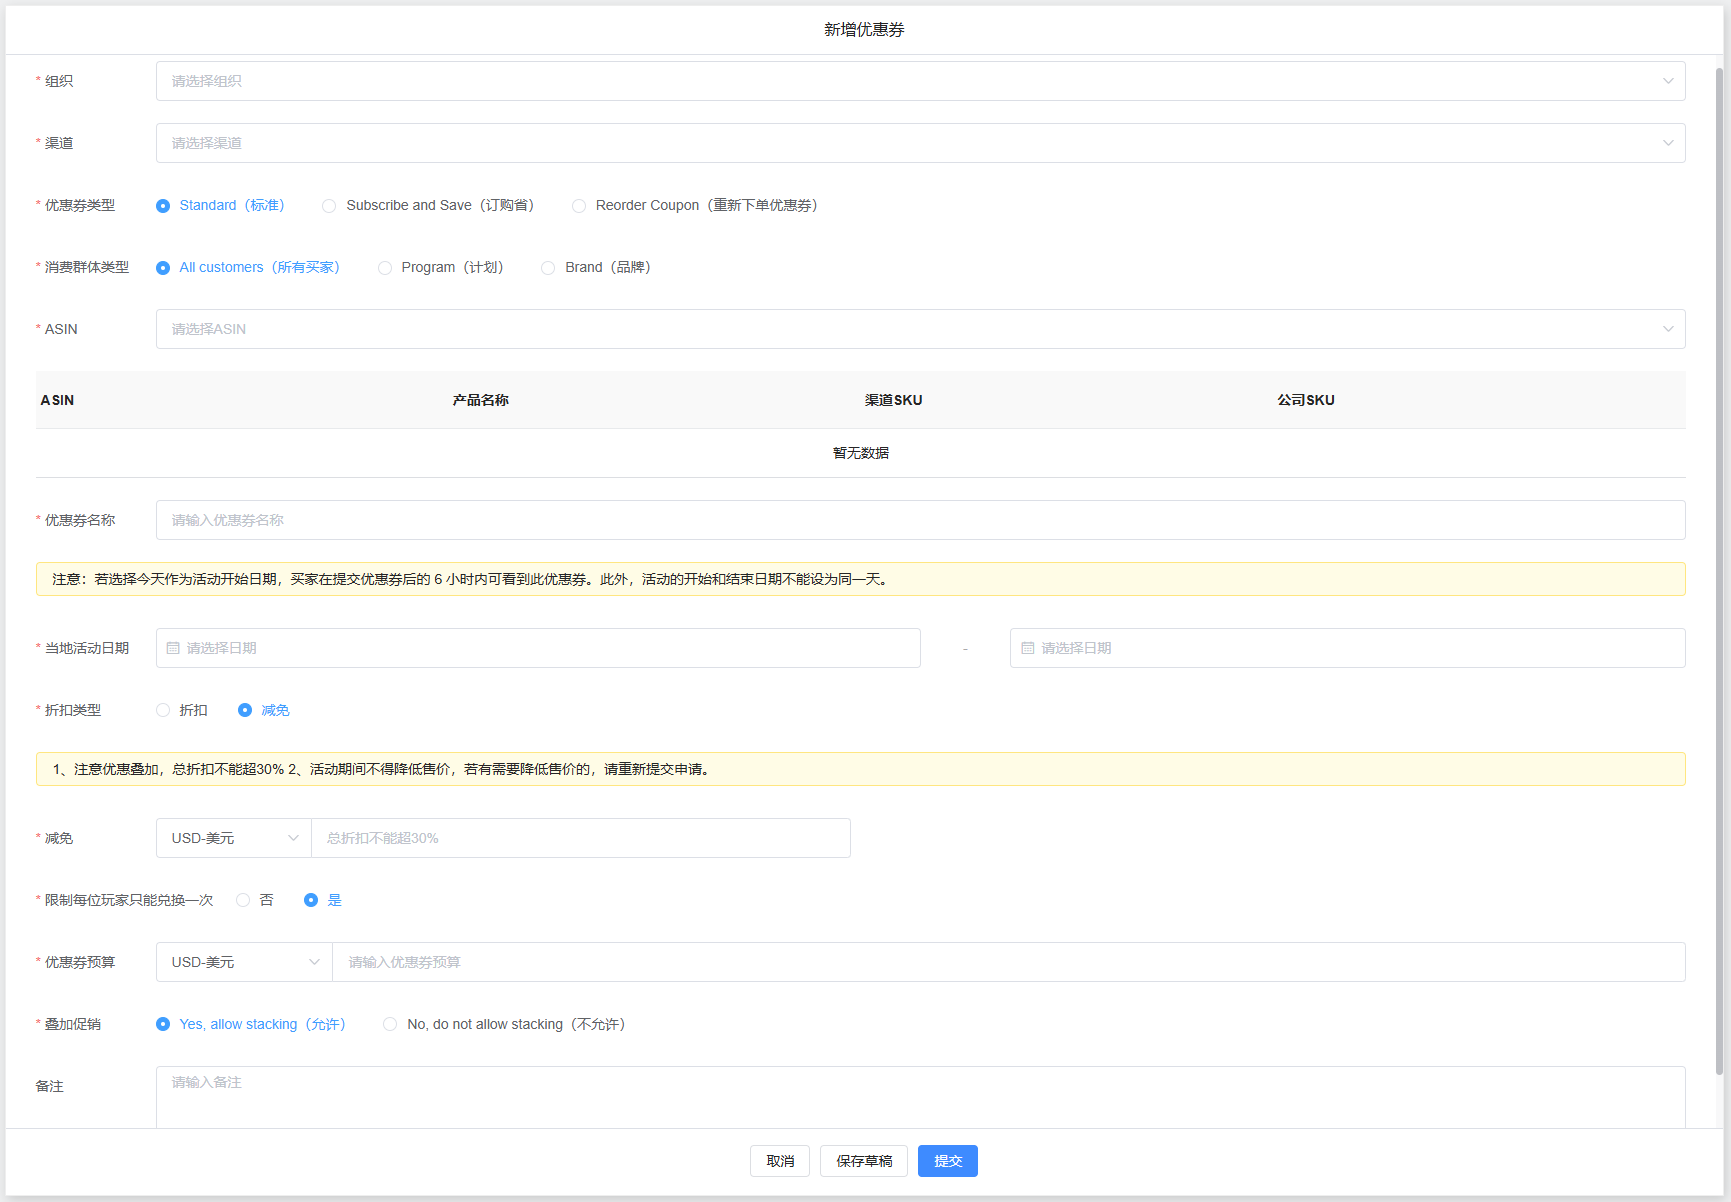Choose No, do not allow stacking

click(x=390, y=1024)
